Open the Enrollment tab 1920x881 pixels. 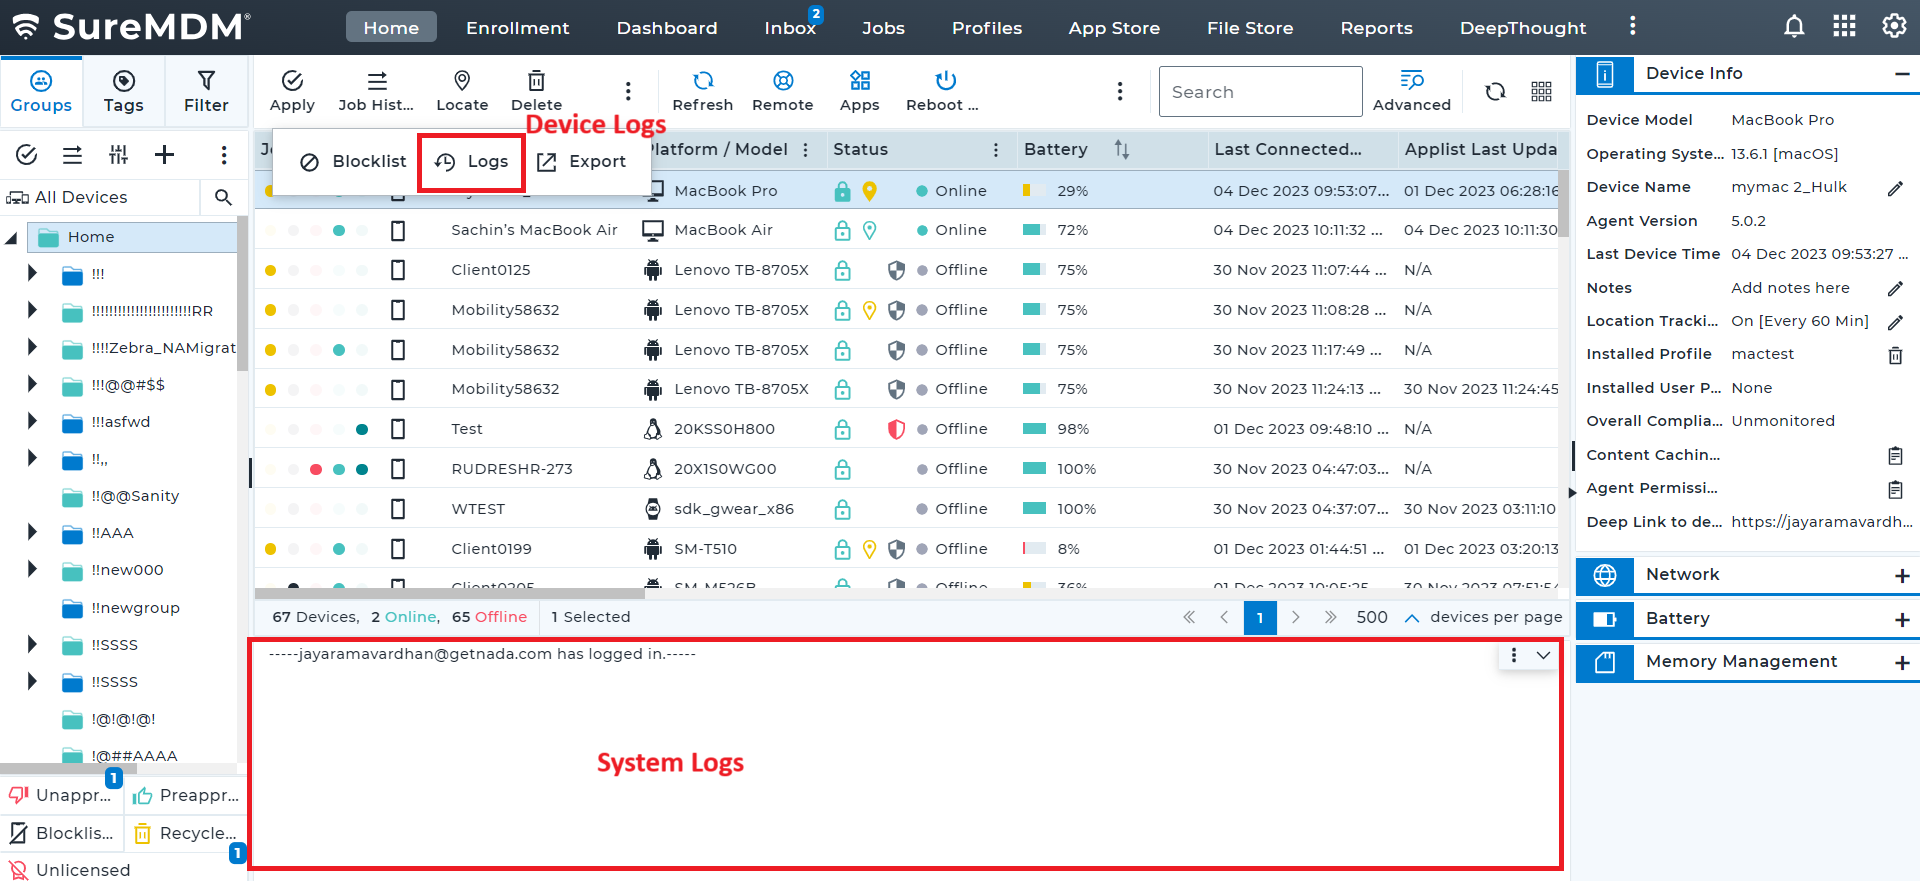[x=517, y=28]
